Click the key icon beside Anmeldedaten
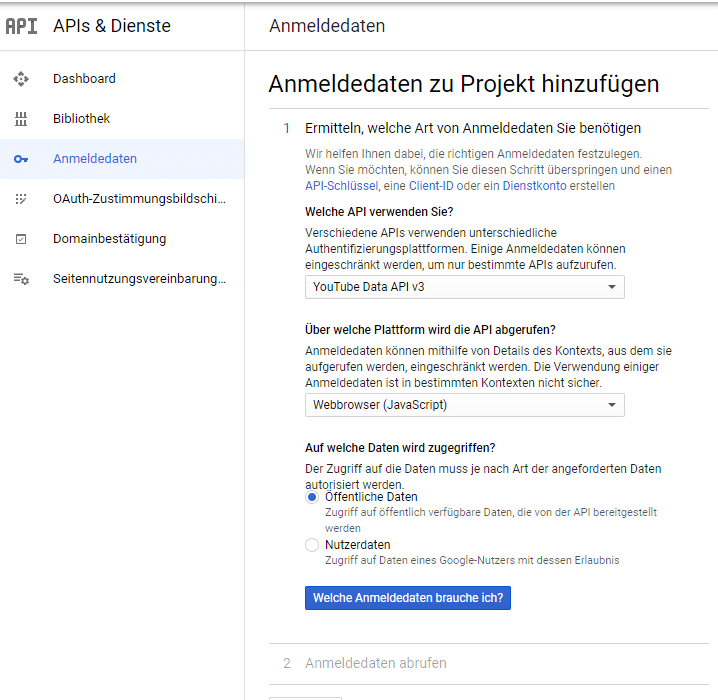 pyautogui.click(x=21, y=159)
